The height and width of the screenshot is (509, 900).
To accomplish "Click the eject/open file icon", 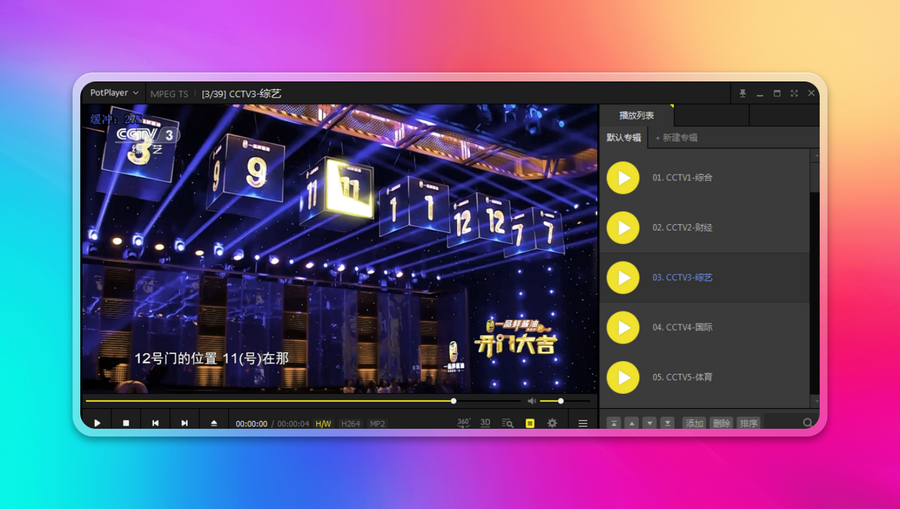I will coord(214,423).
